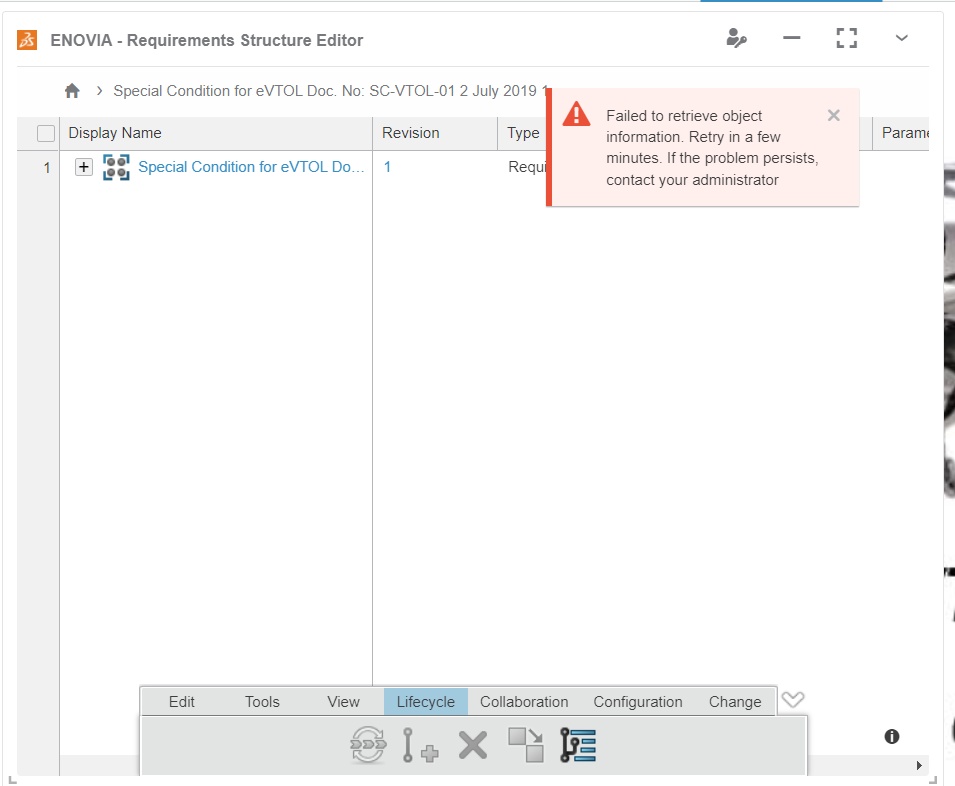Close the error notification

pyautogui.click(x=834, y=115)
